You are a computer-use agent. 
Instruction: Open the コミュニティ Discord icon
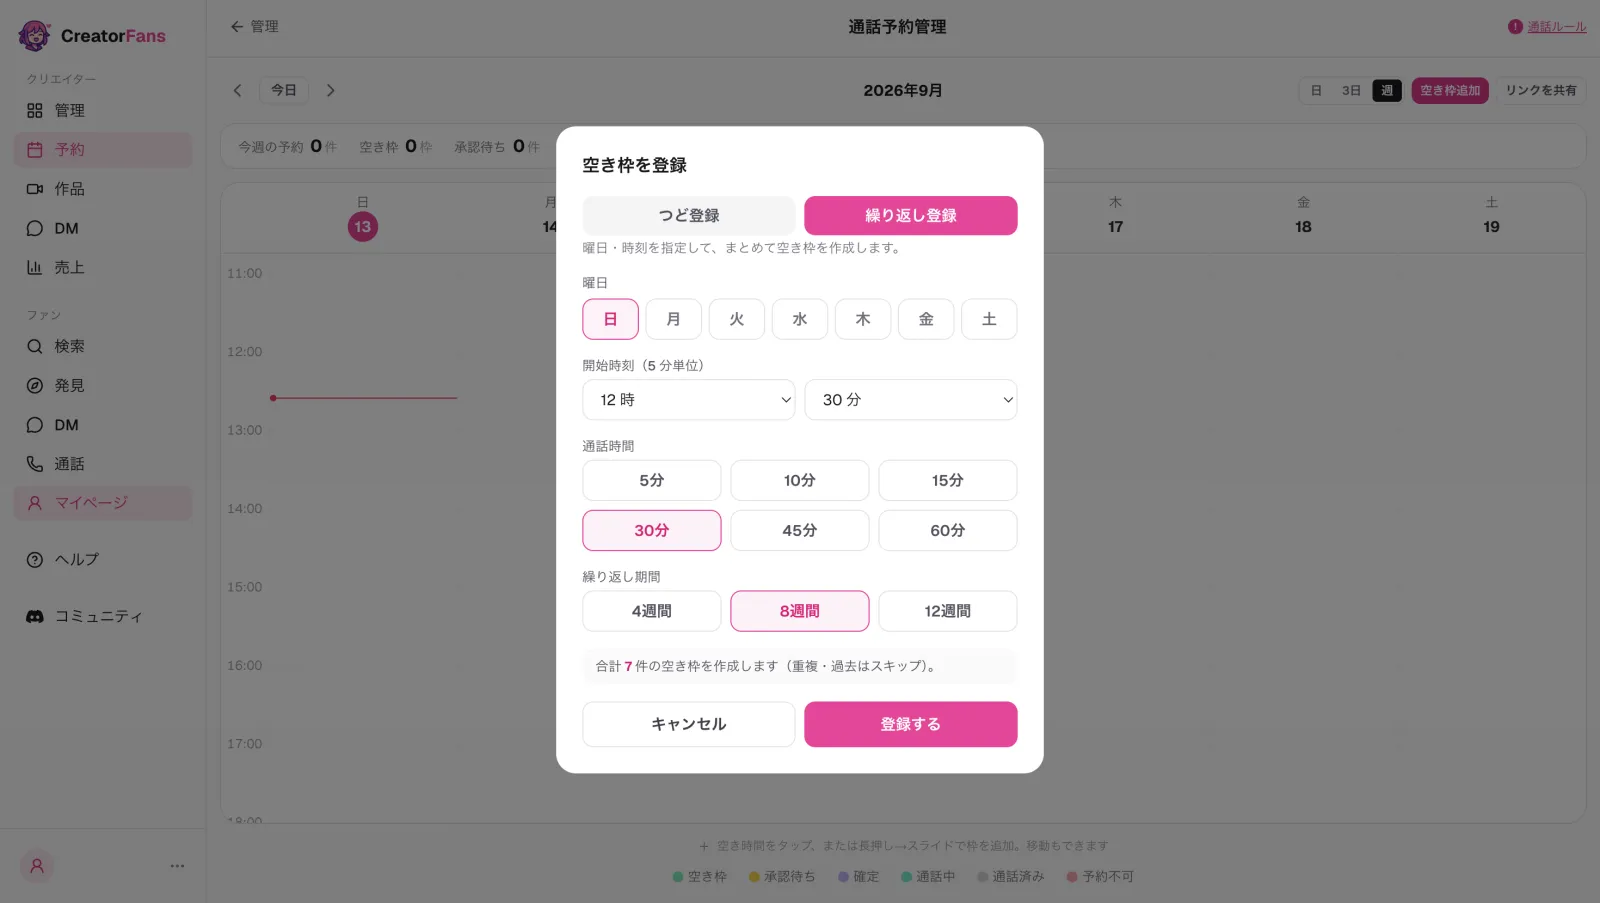35,617
